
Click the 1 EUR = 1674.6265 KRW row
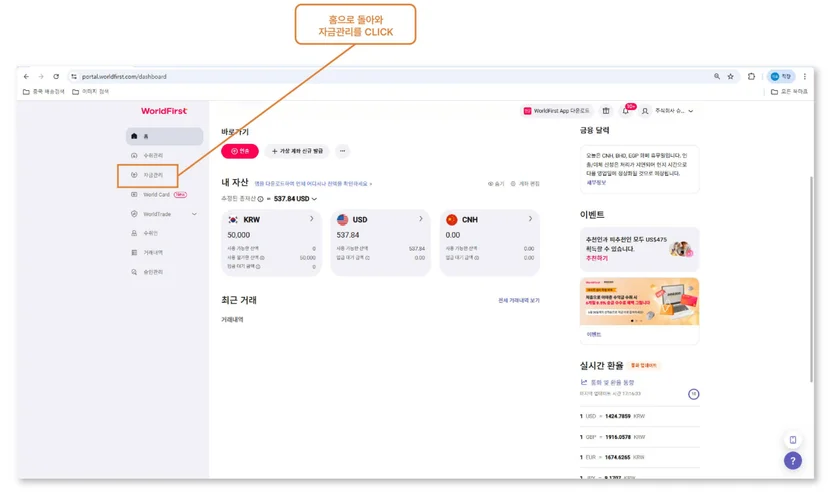pyautogui.click(x=639, y=458)
